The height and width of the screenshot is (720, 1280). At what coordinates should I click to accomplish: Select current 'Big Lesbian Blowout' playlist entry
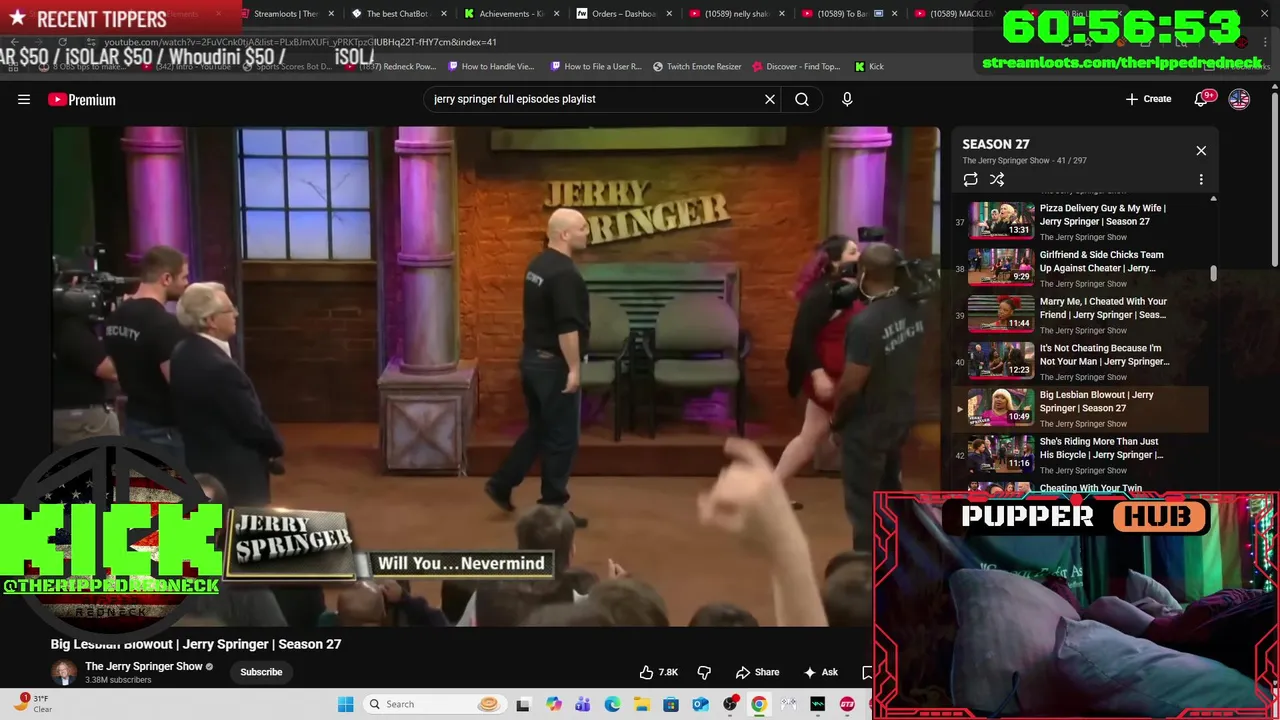click(1082, 407)
